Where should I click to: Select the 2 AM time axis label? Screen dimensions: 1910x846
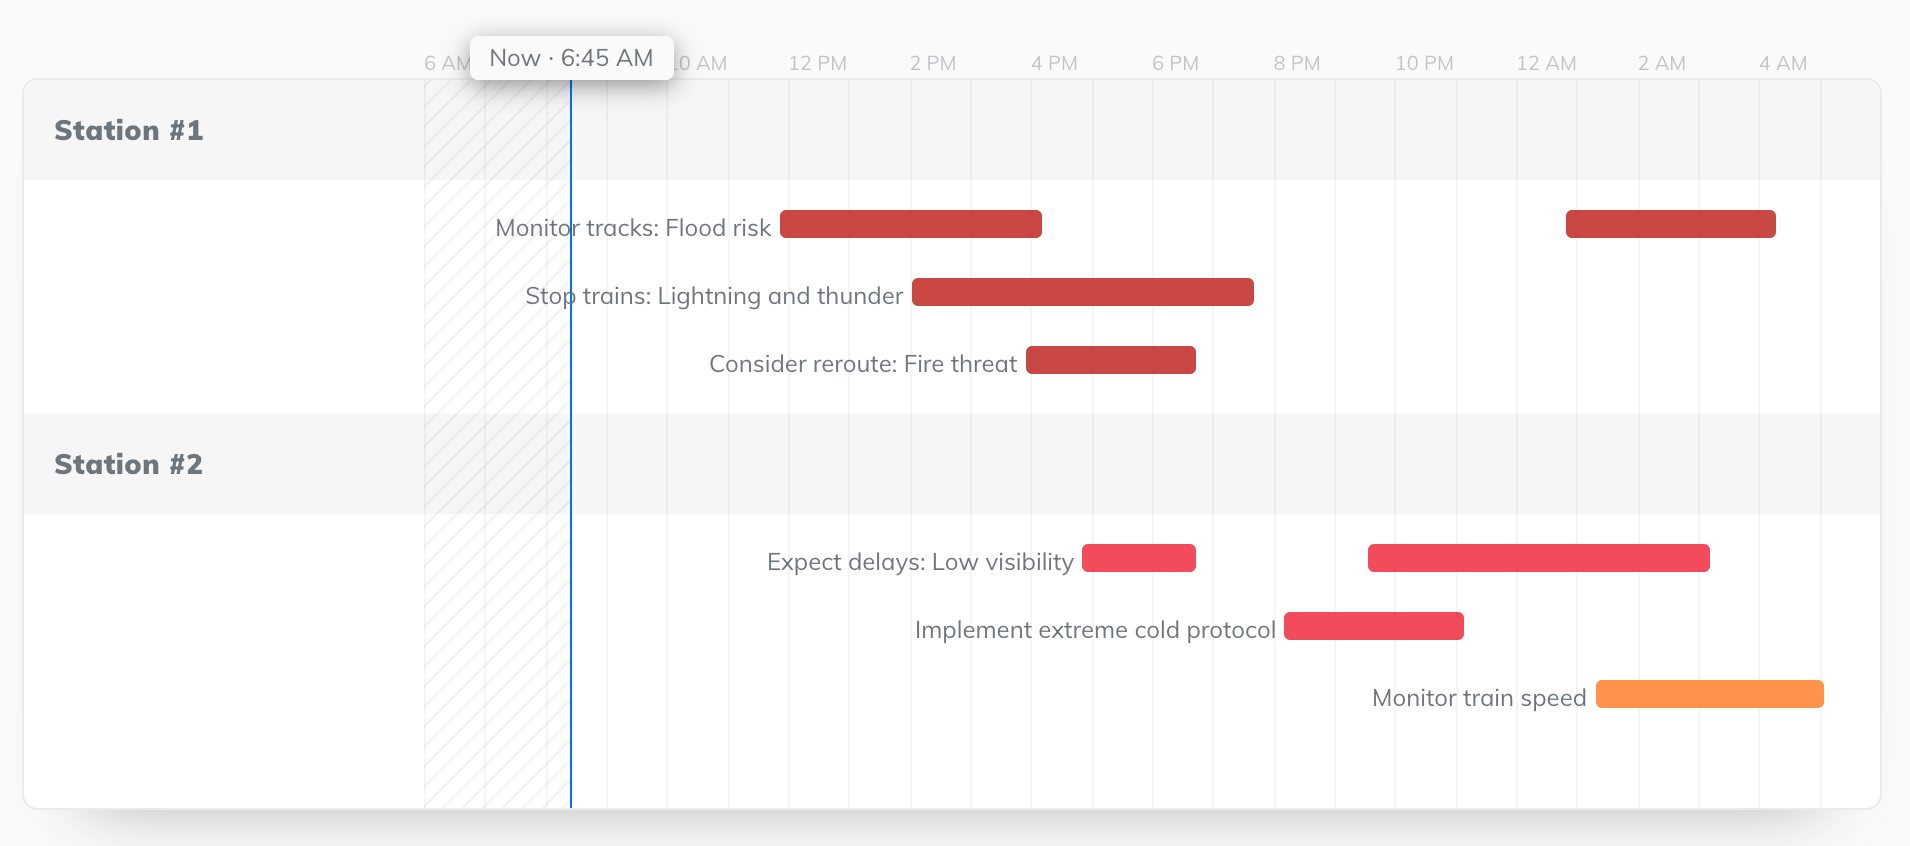click(x=1661, y=63)
